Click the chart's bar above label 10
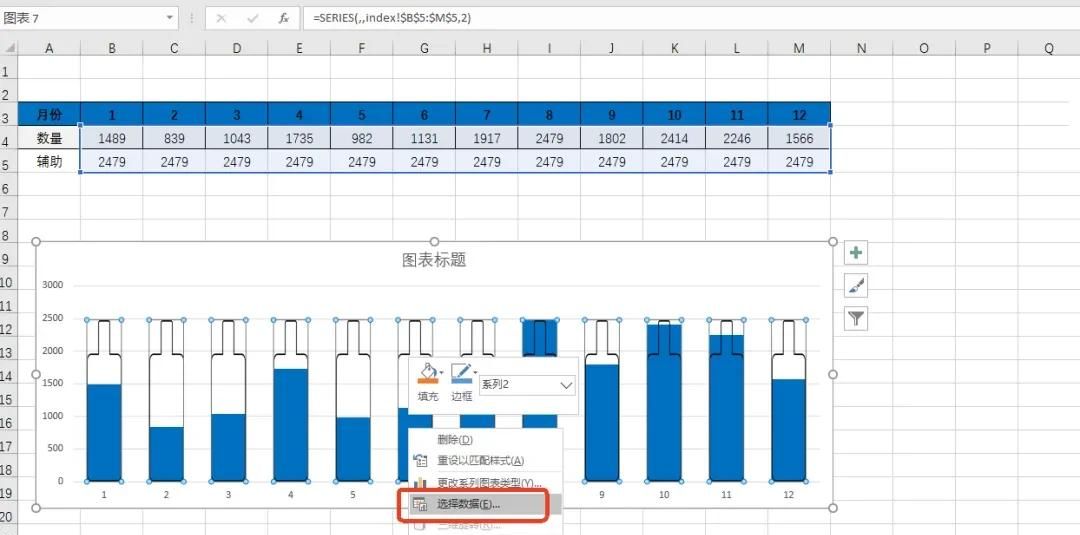This screenshot has height=535, width=1080. coord(664,403)
